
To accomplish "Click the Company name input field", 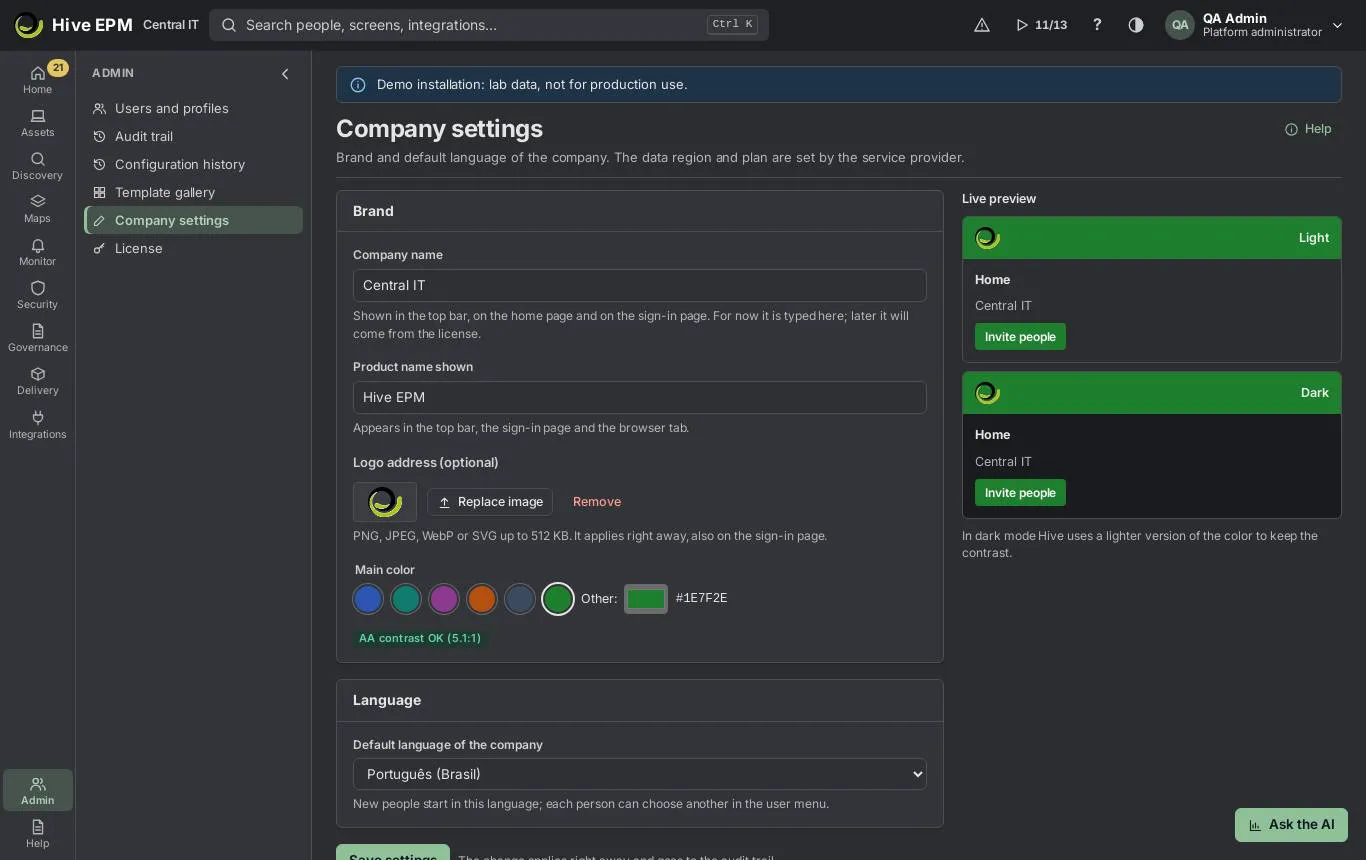I will (x=640, y=285).
